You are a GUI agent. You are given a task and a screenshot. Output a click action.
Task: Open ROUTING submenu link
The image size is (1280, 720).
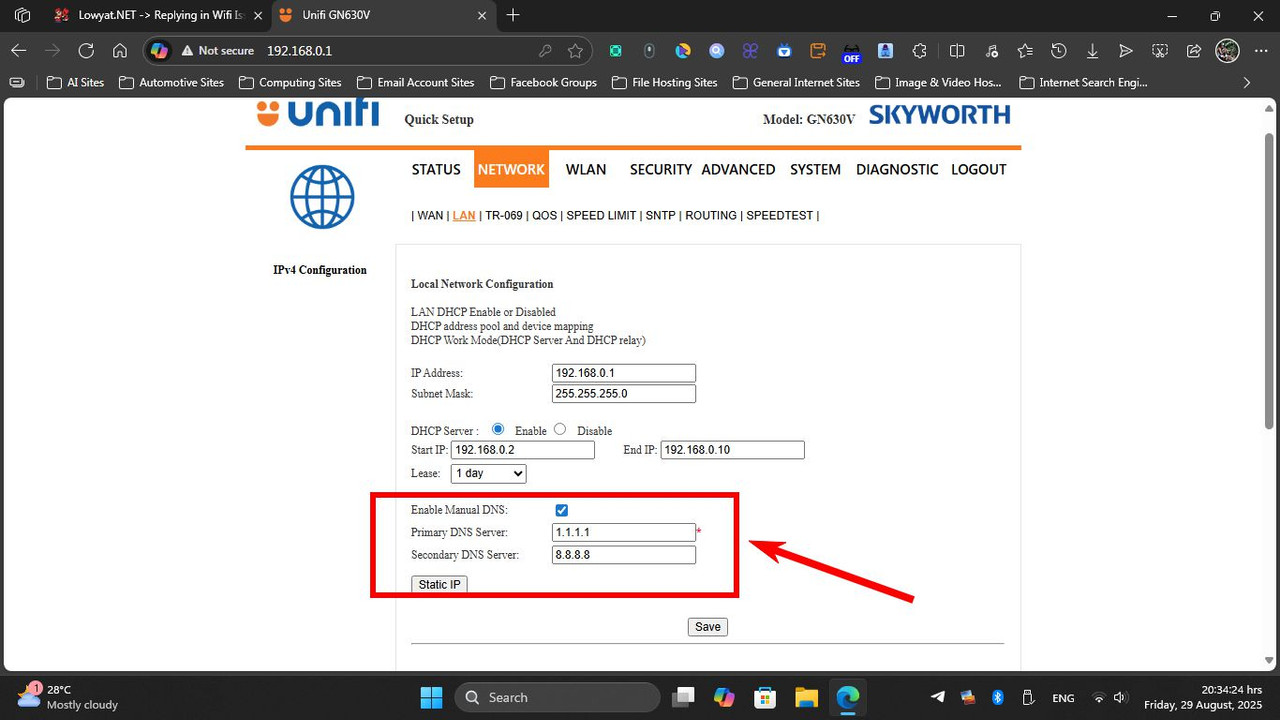tap(711, 215)
